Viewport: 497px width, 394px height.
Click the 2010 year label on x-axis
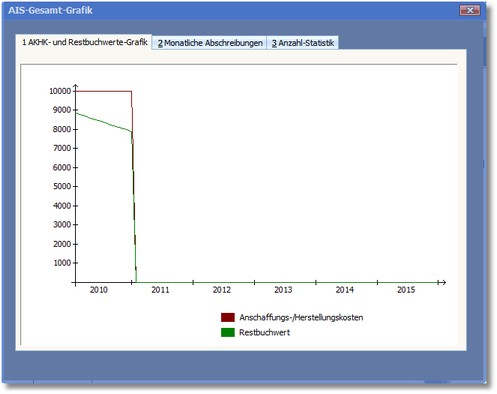(x=99, y=290)
